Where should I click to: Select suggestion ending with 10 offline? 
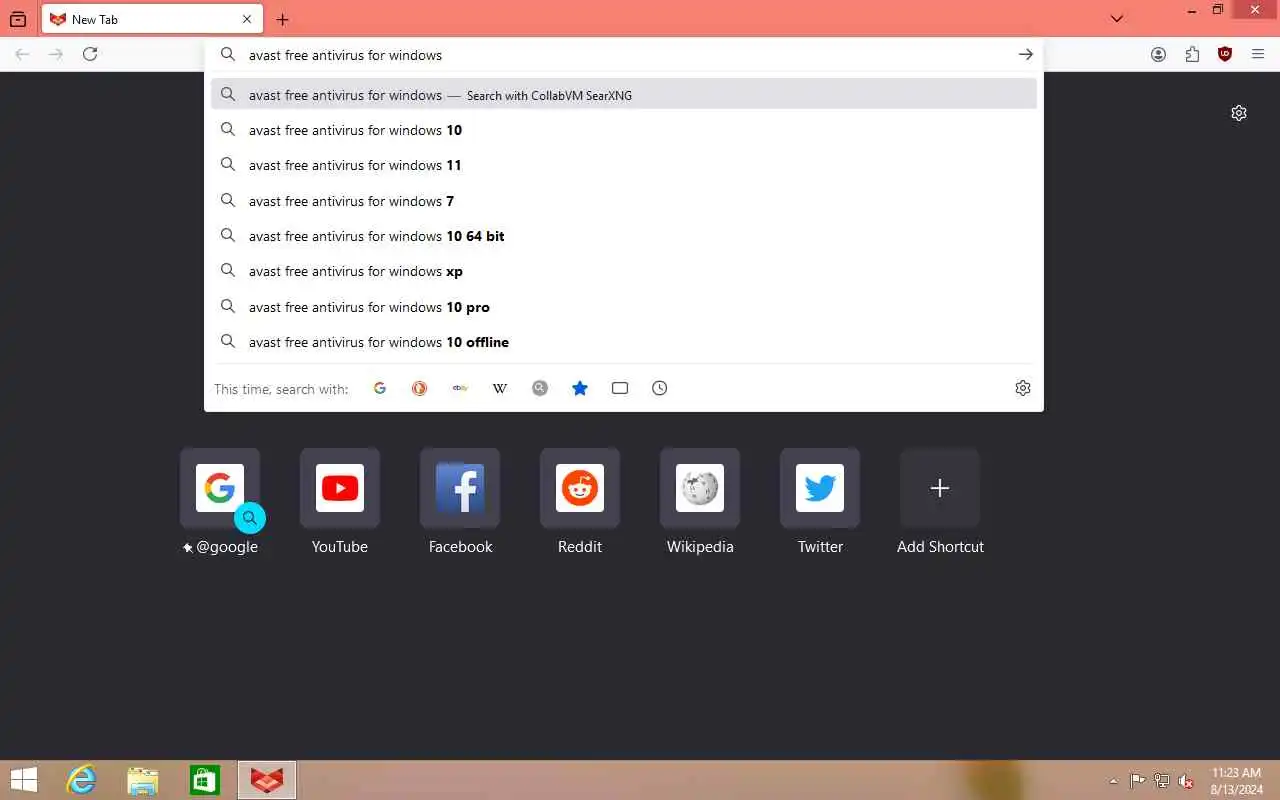point(624,342)
